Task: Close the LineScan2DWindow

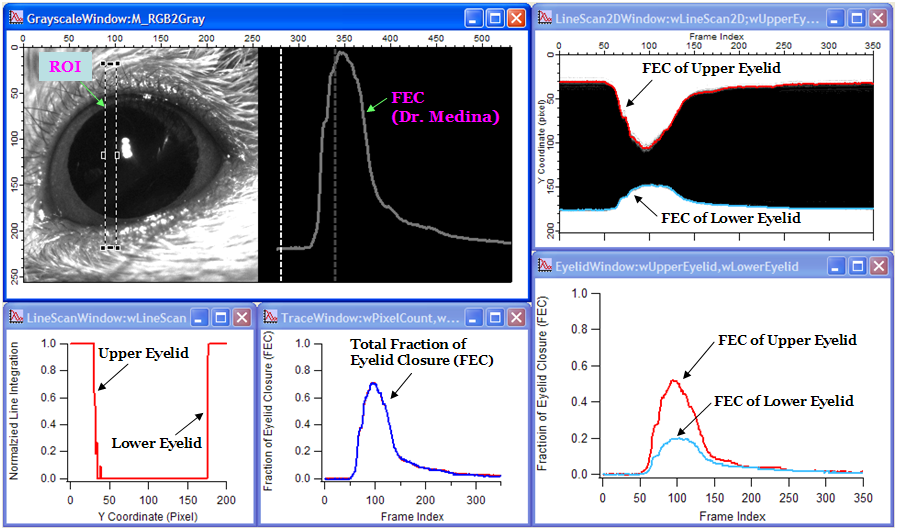Action: 877,18
